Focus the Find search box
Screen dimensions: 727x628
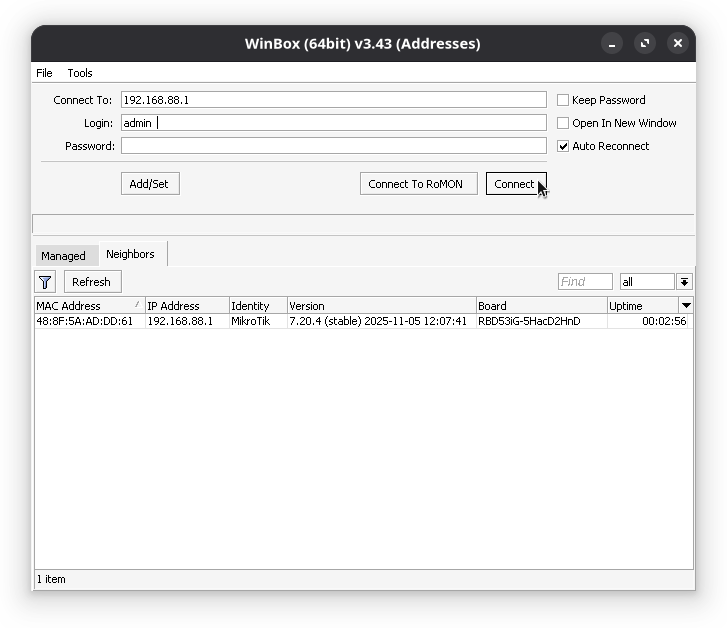(585, 282)
